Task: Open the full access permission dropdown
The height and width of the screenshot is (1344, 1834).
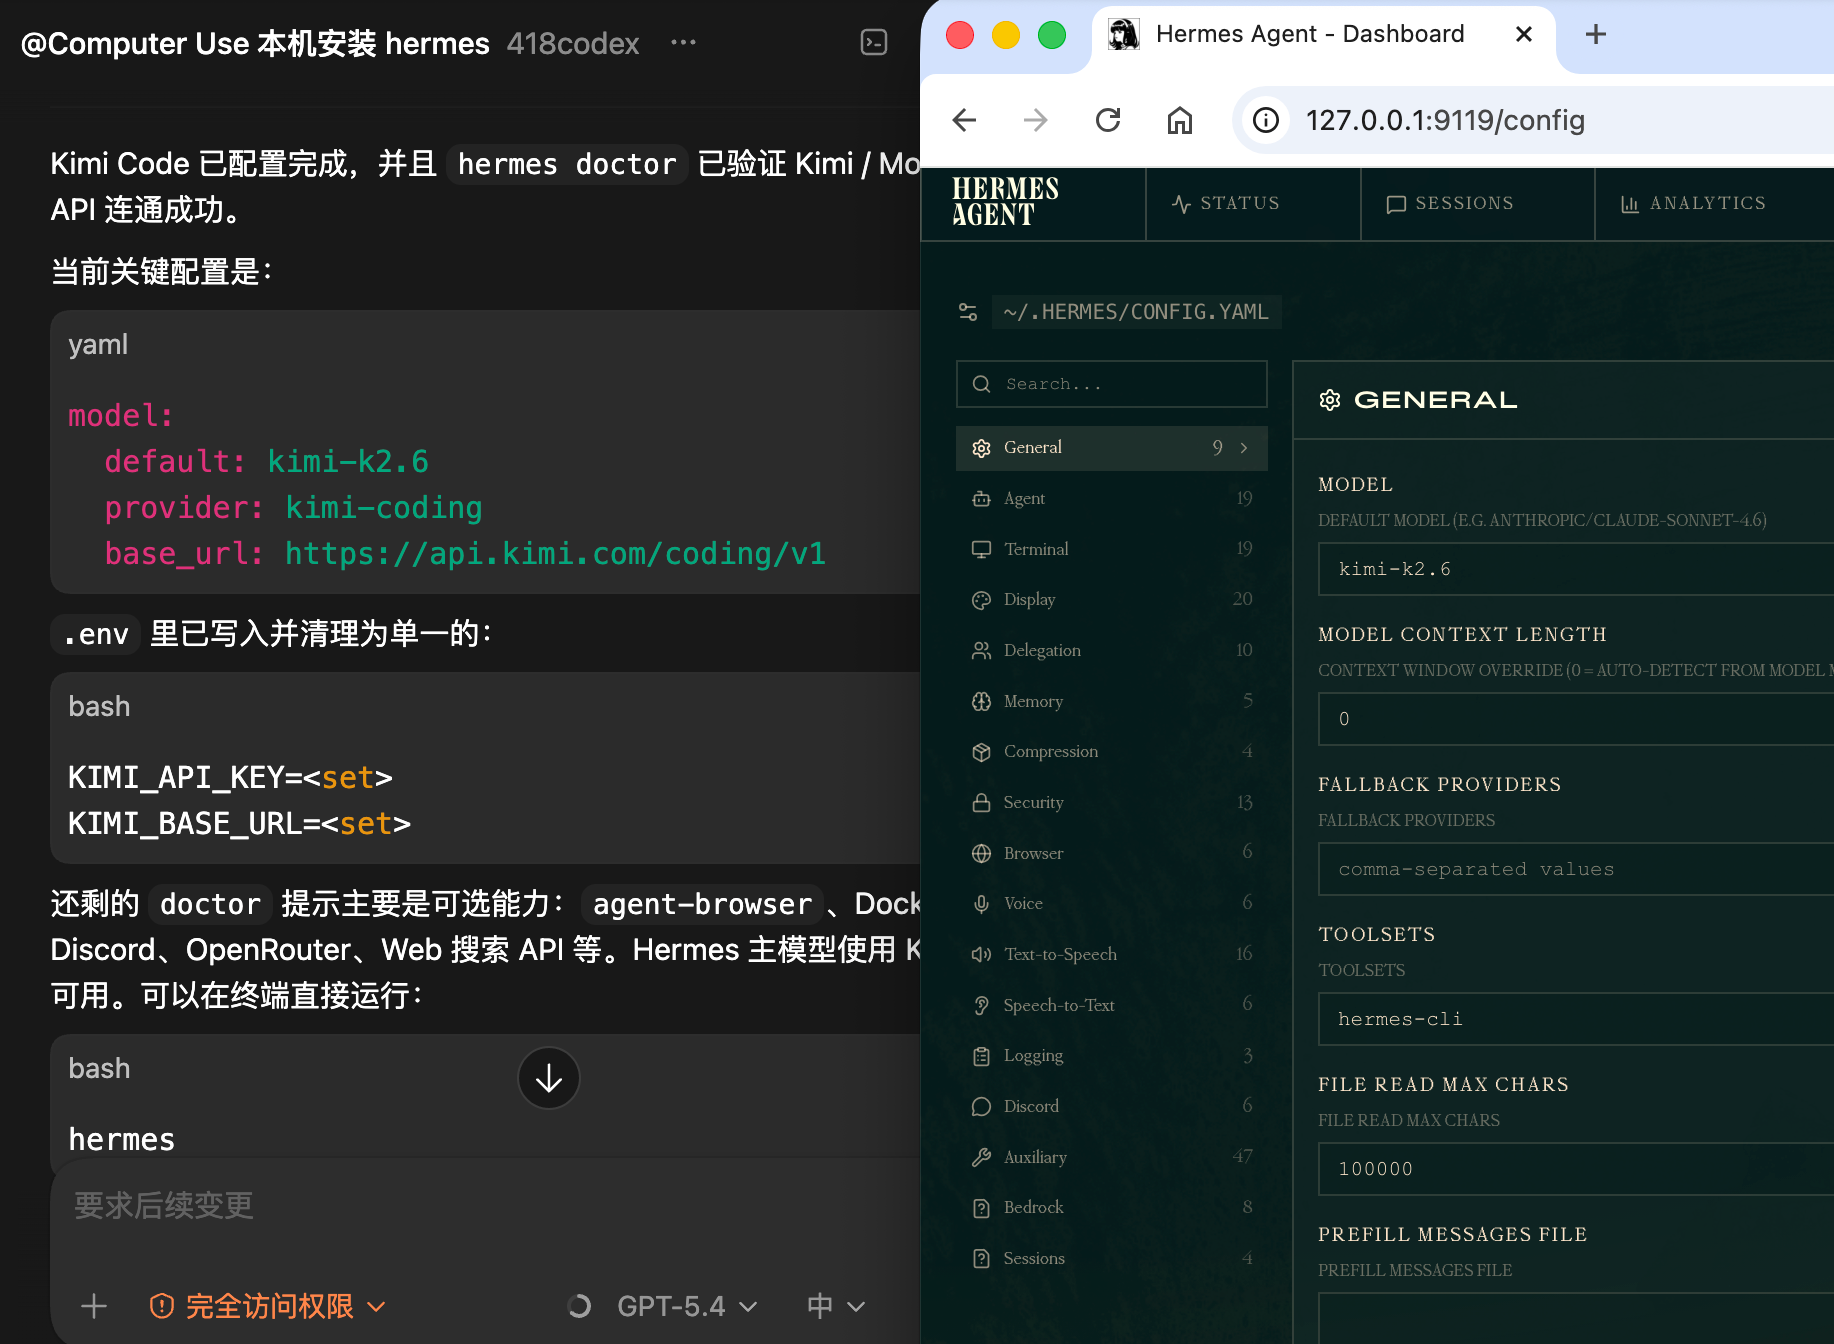Action: pos(267,1306)
